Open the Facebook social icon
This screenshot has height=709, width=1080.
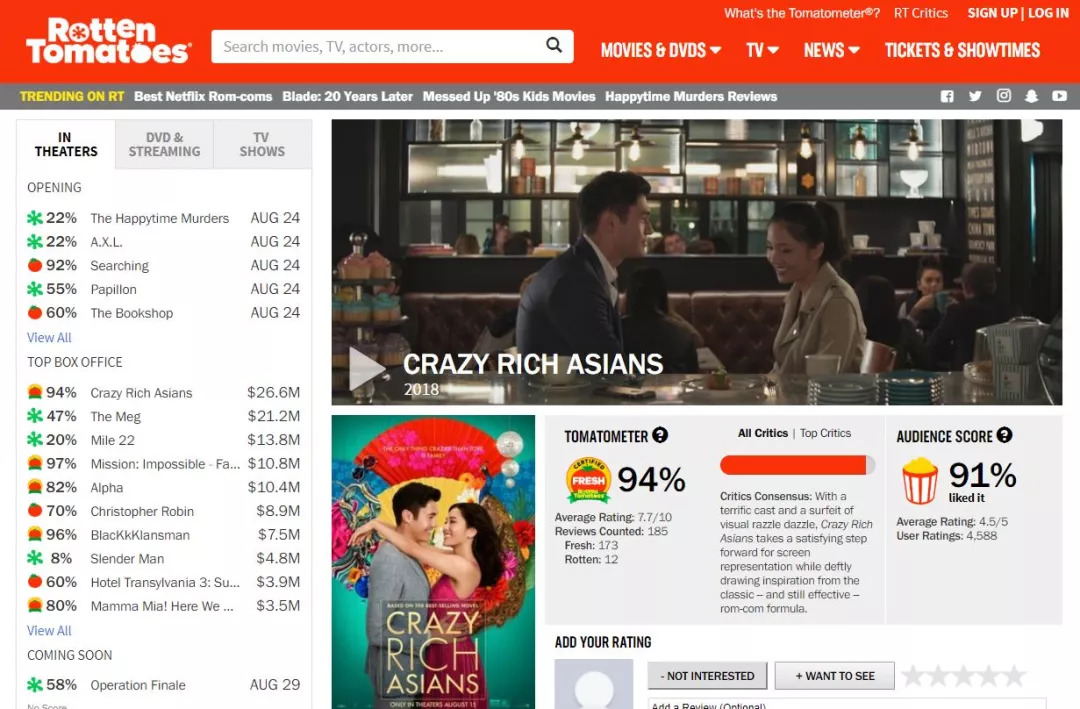pyautogui.click(x=947, y=96)
